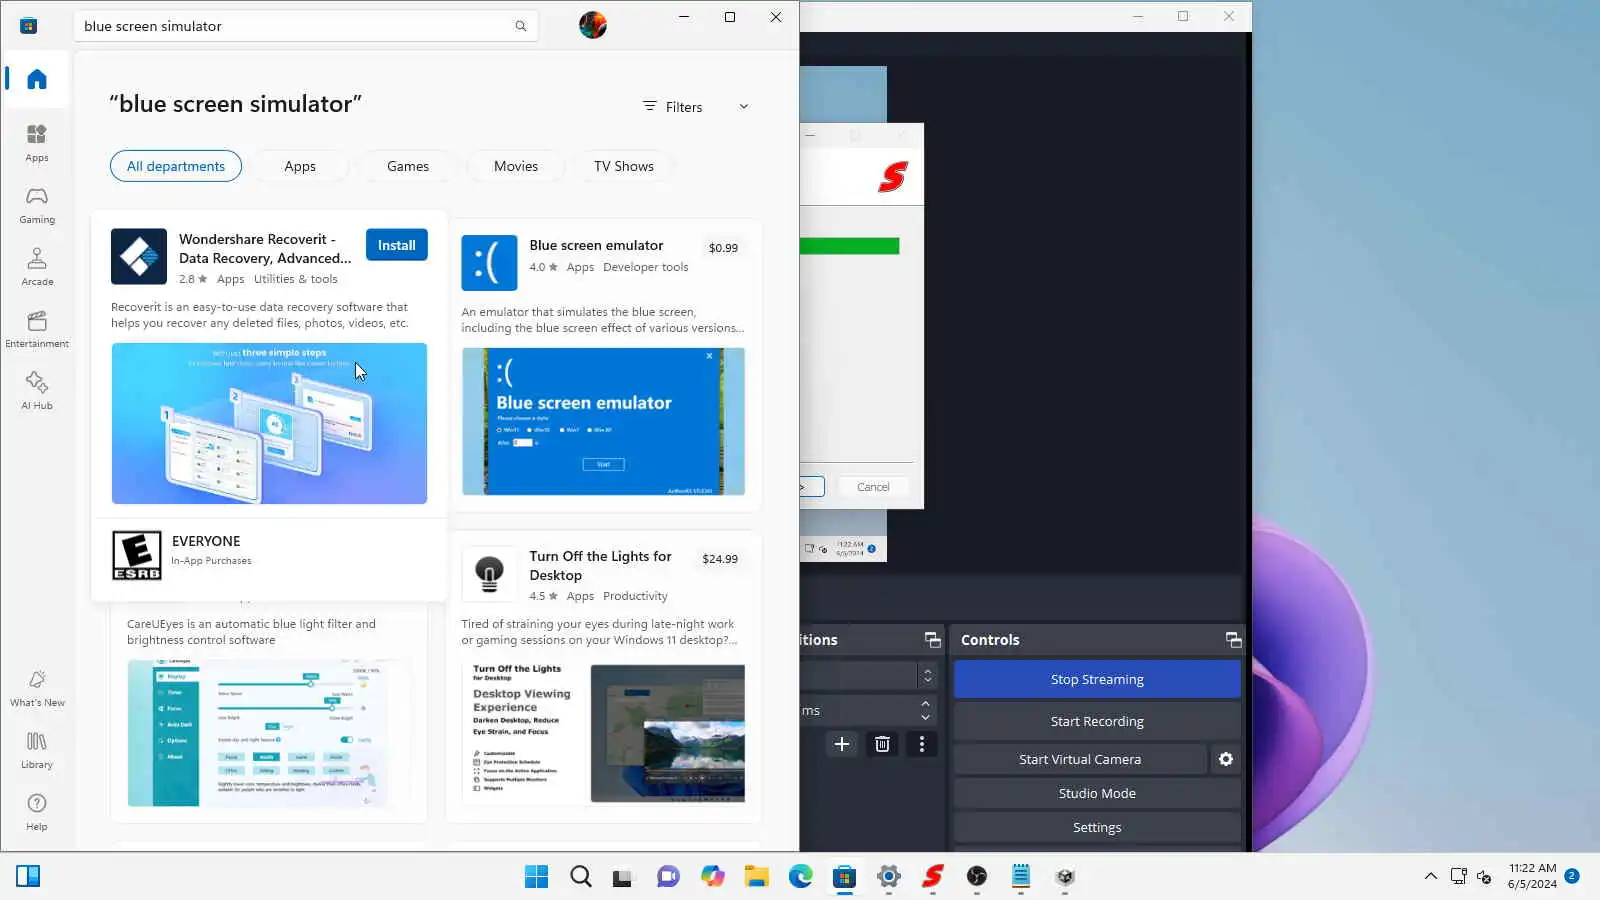Viewport: 1600px width, 900px height.
Task: Switch to the Movies filter tab
Action: pos(516,166)
